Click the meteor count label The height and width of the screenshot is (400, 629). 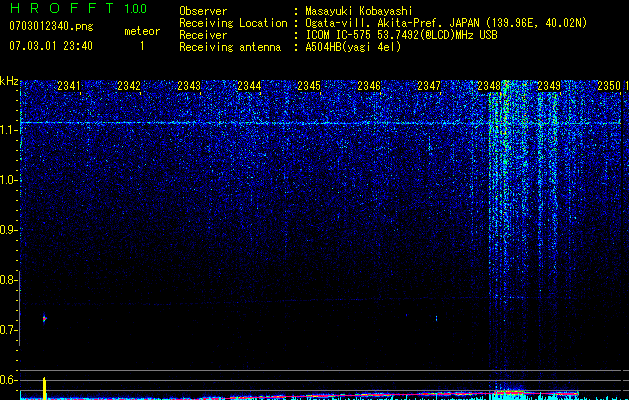pyautogui.click(x=142, y=31)
